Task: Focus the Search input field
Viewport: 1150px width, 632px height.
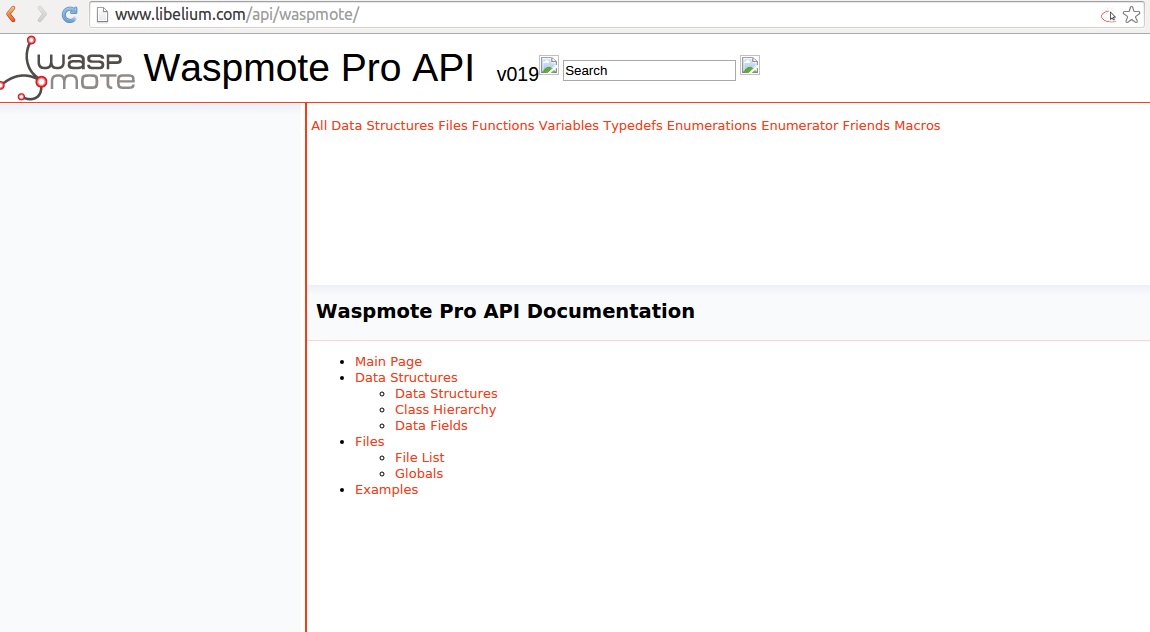Action: click(649, 70)
